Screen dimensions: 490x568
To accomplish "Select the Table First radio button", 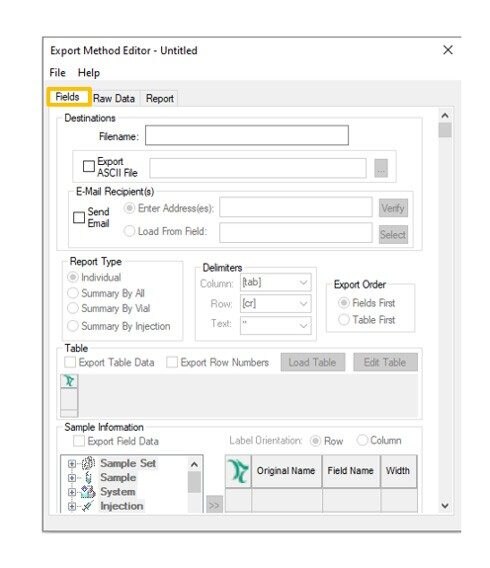I will (x=344, y=320).
